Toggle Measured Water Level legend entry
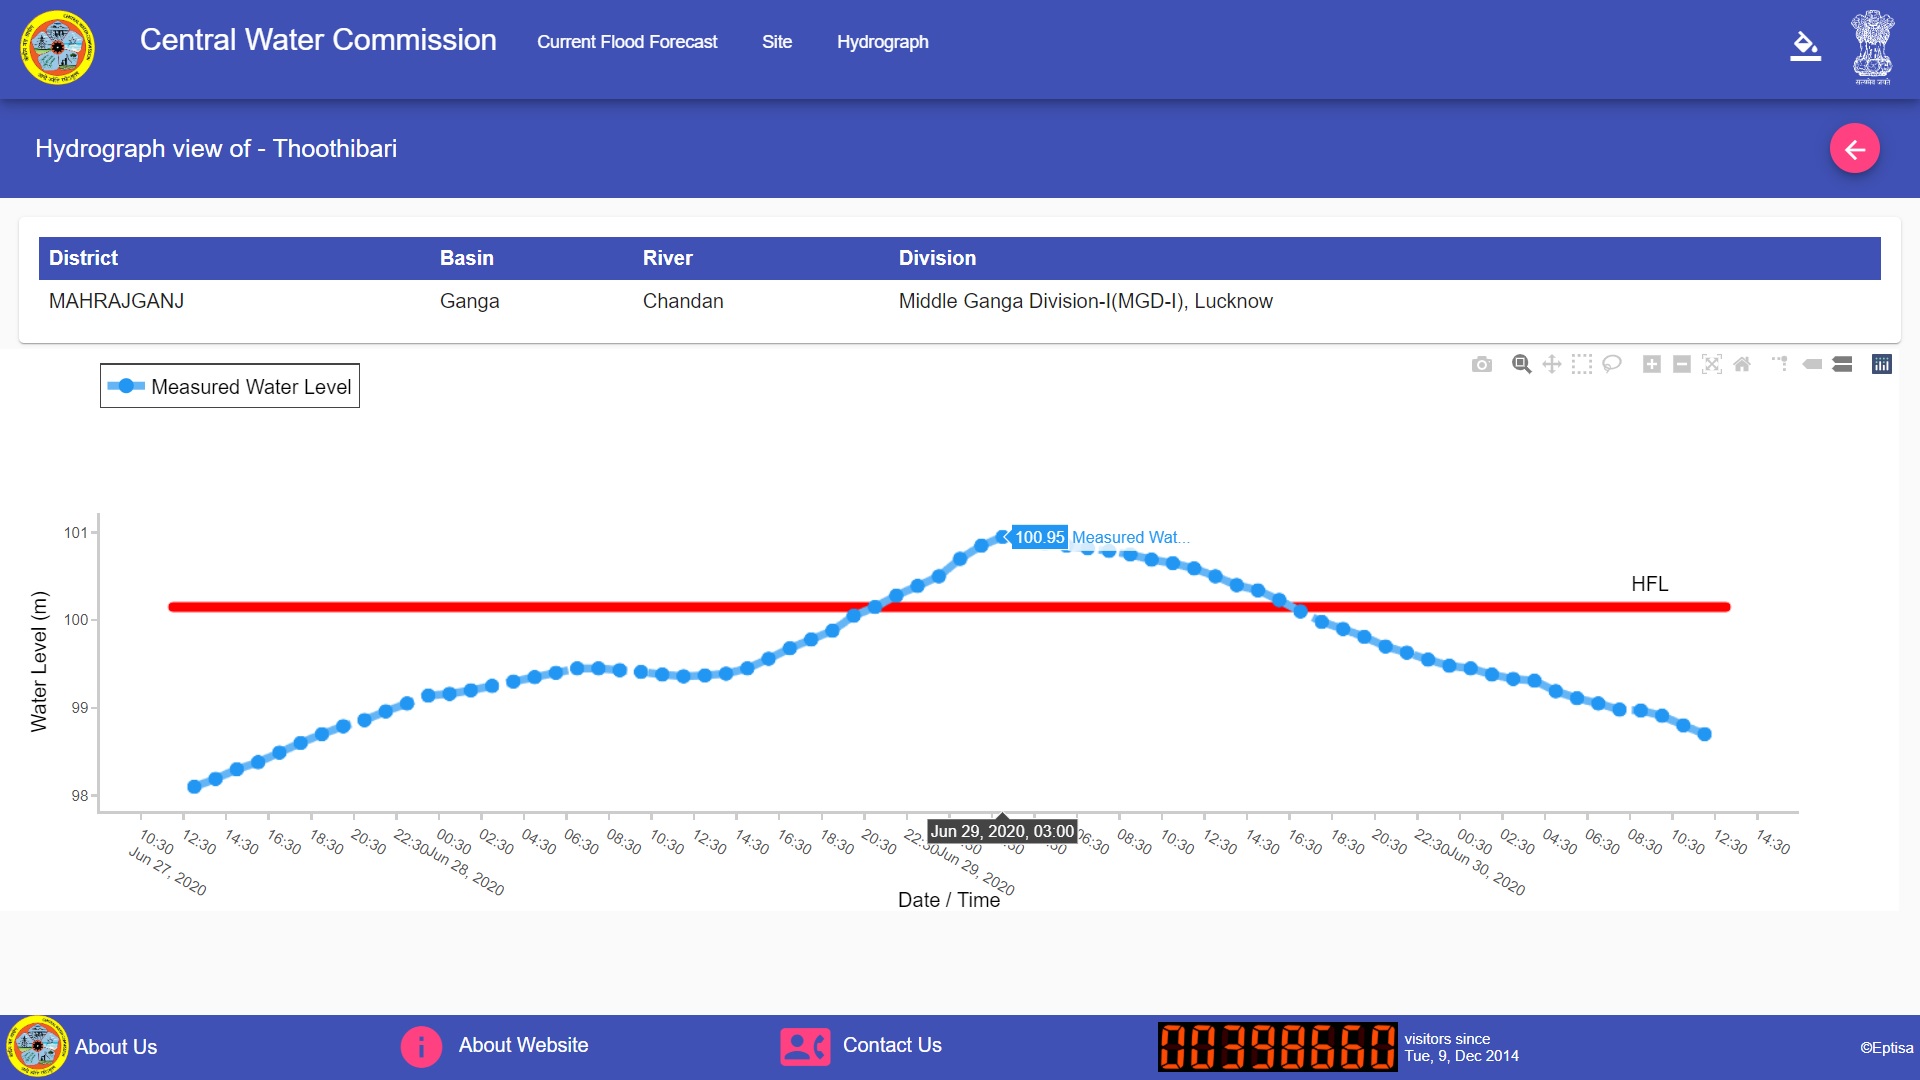Screen dimensions: 1920x1080 coord(230,387)
